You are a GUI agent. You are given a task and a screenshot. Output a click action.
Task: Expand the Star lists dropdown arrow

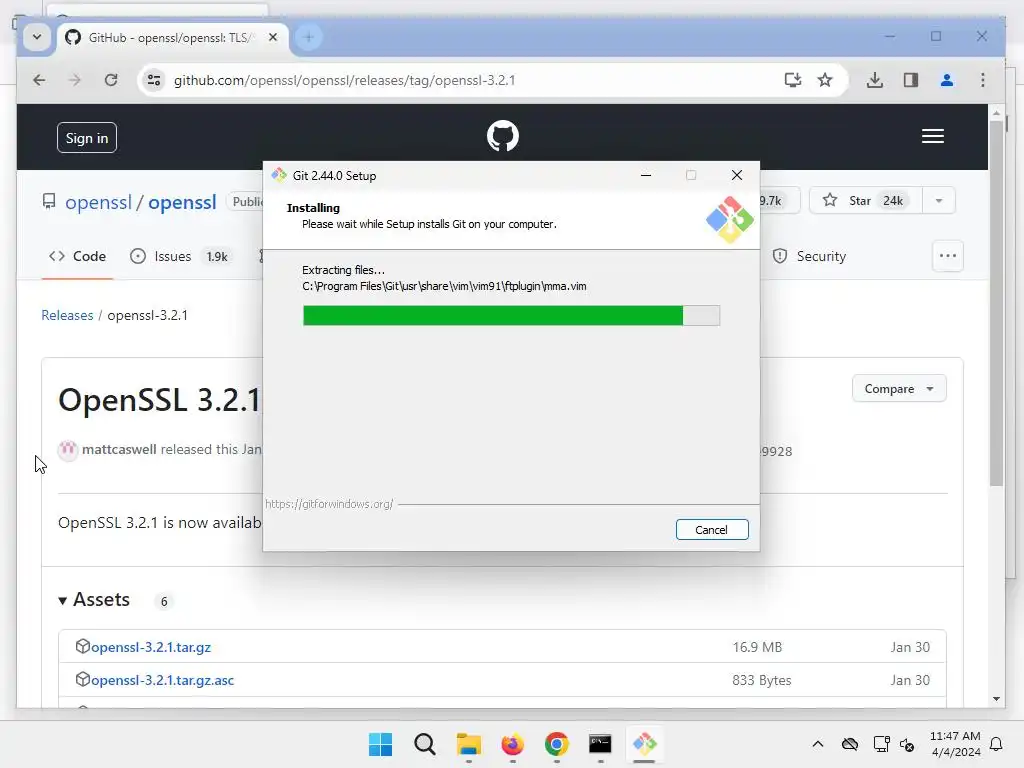(939, 200)
